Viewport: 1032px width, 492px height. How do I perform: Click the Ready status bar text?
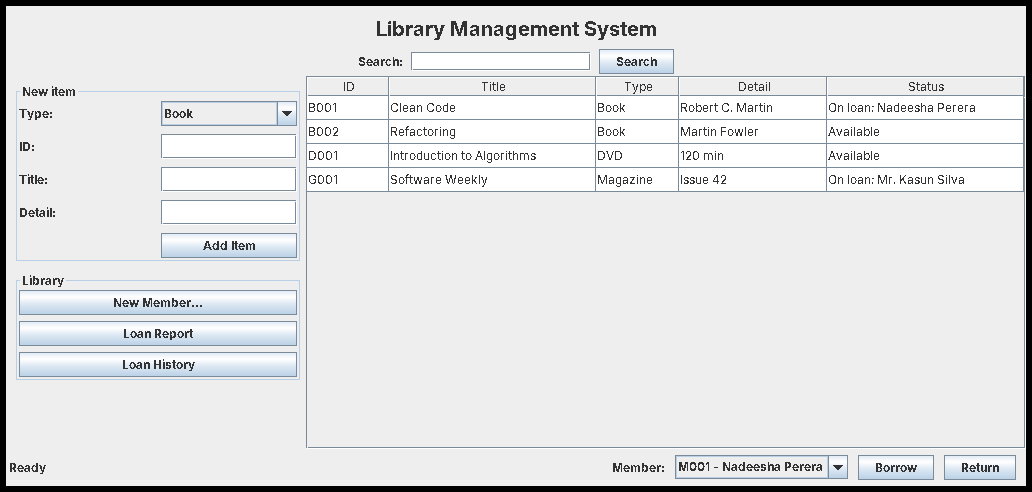coord(28,468)
